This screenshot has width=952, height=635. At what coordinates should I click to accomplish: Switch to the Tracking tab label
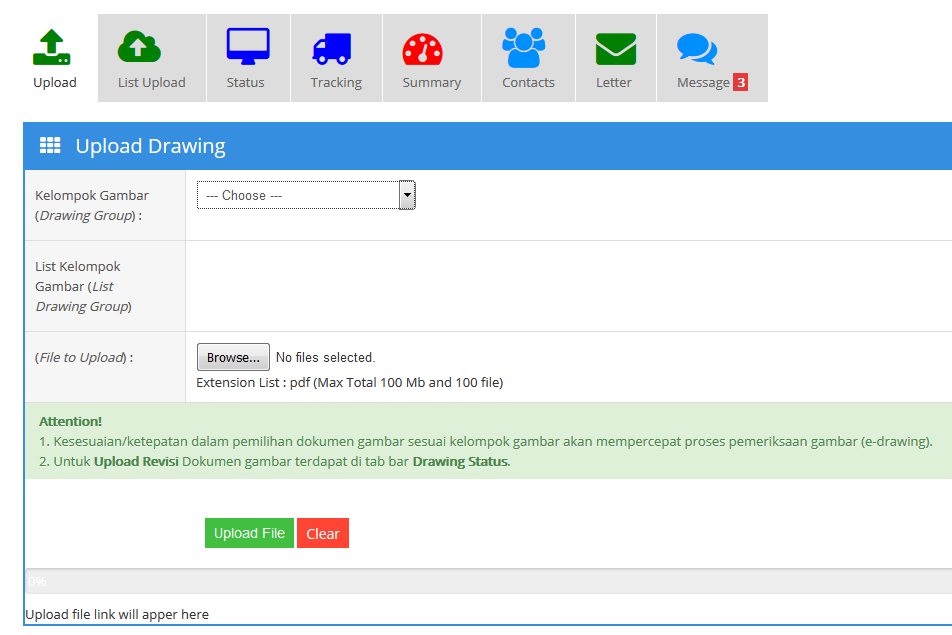click(x=336, y=83)
